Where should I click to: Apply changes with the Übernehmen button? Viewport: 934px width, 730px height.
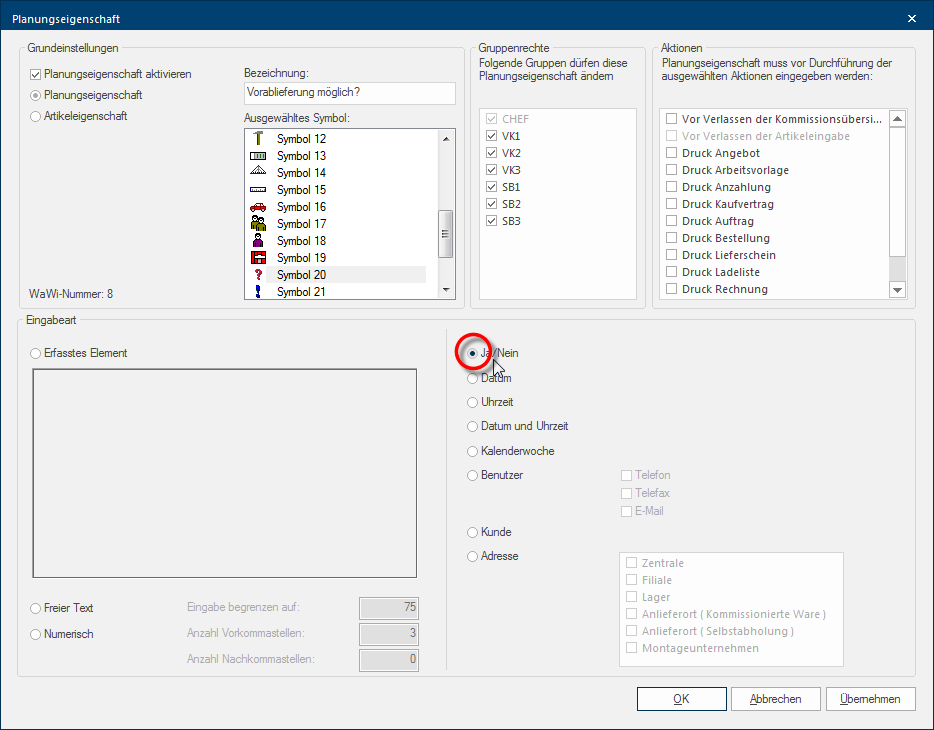tap(870, 699)
